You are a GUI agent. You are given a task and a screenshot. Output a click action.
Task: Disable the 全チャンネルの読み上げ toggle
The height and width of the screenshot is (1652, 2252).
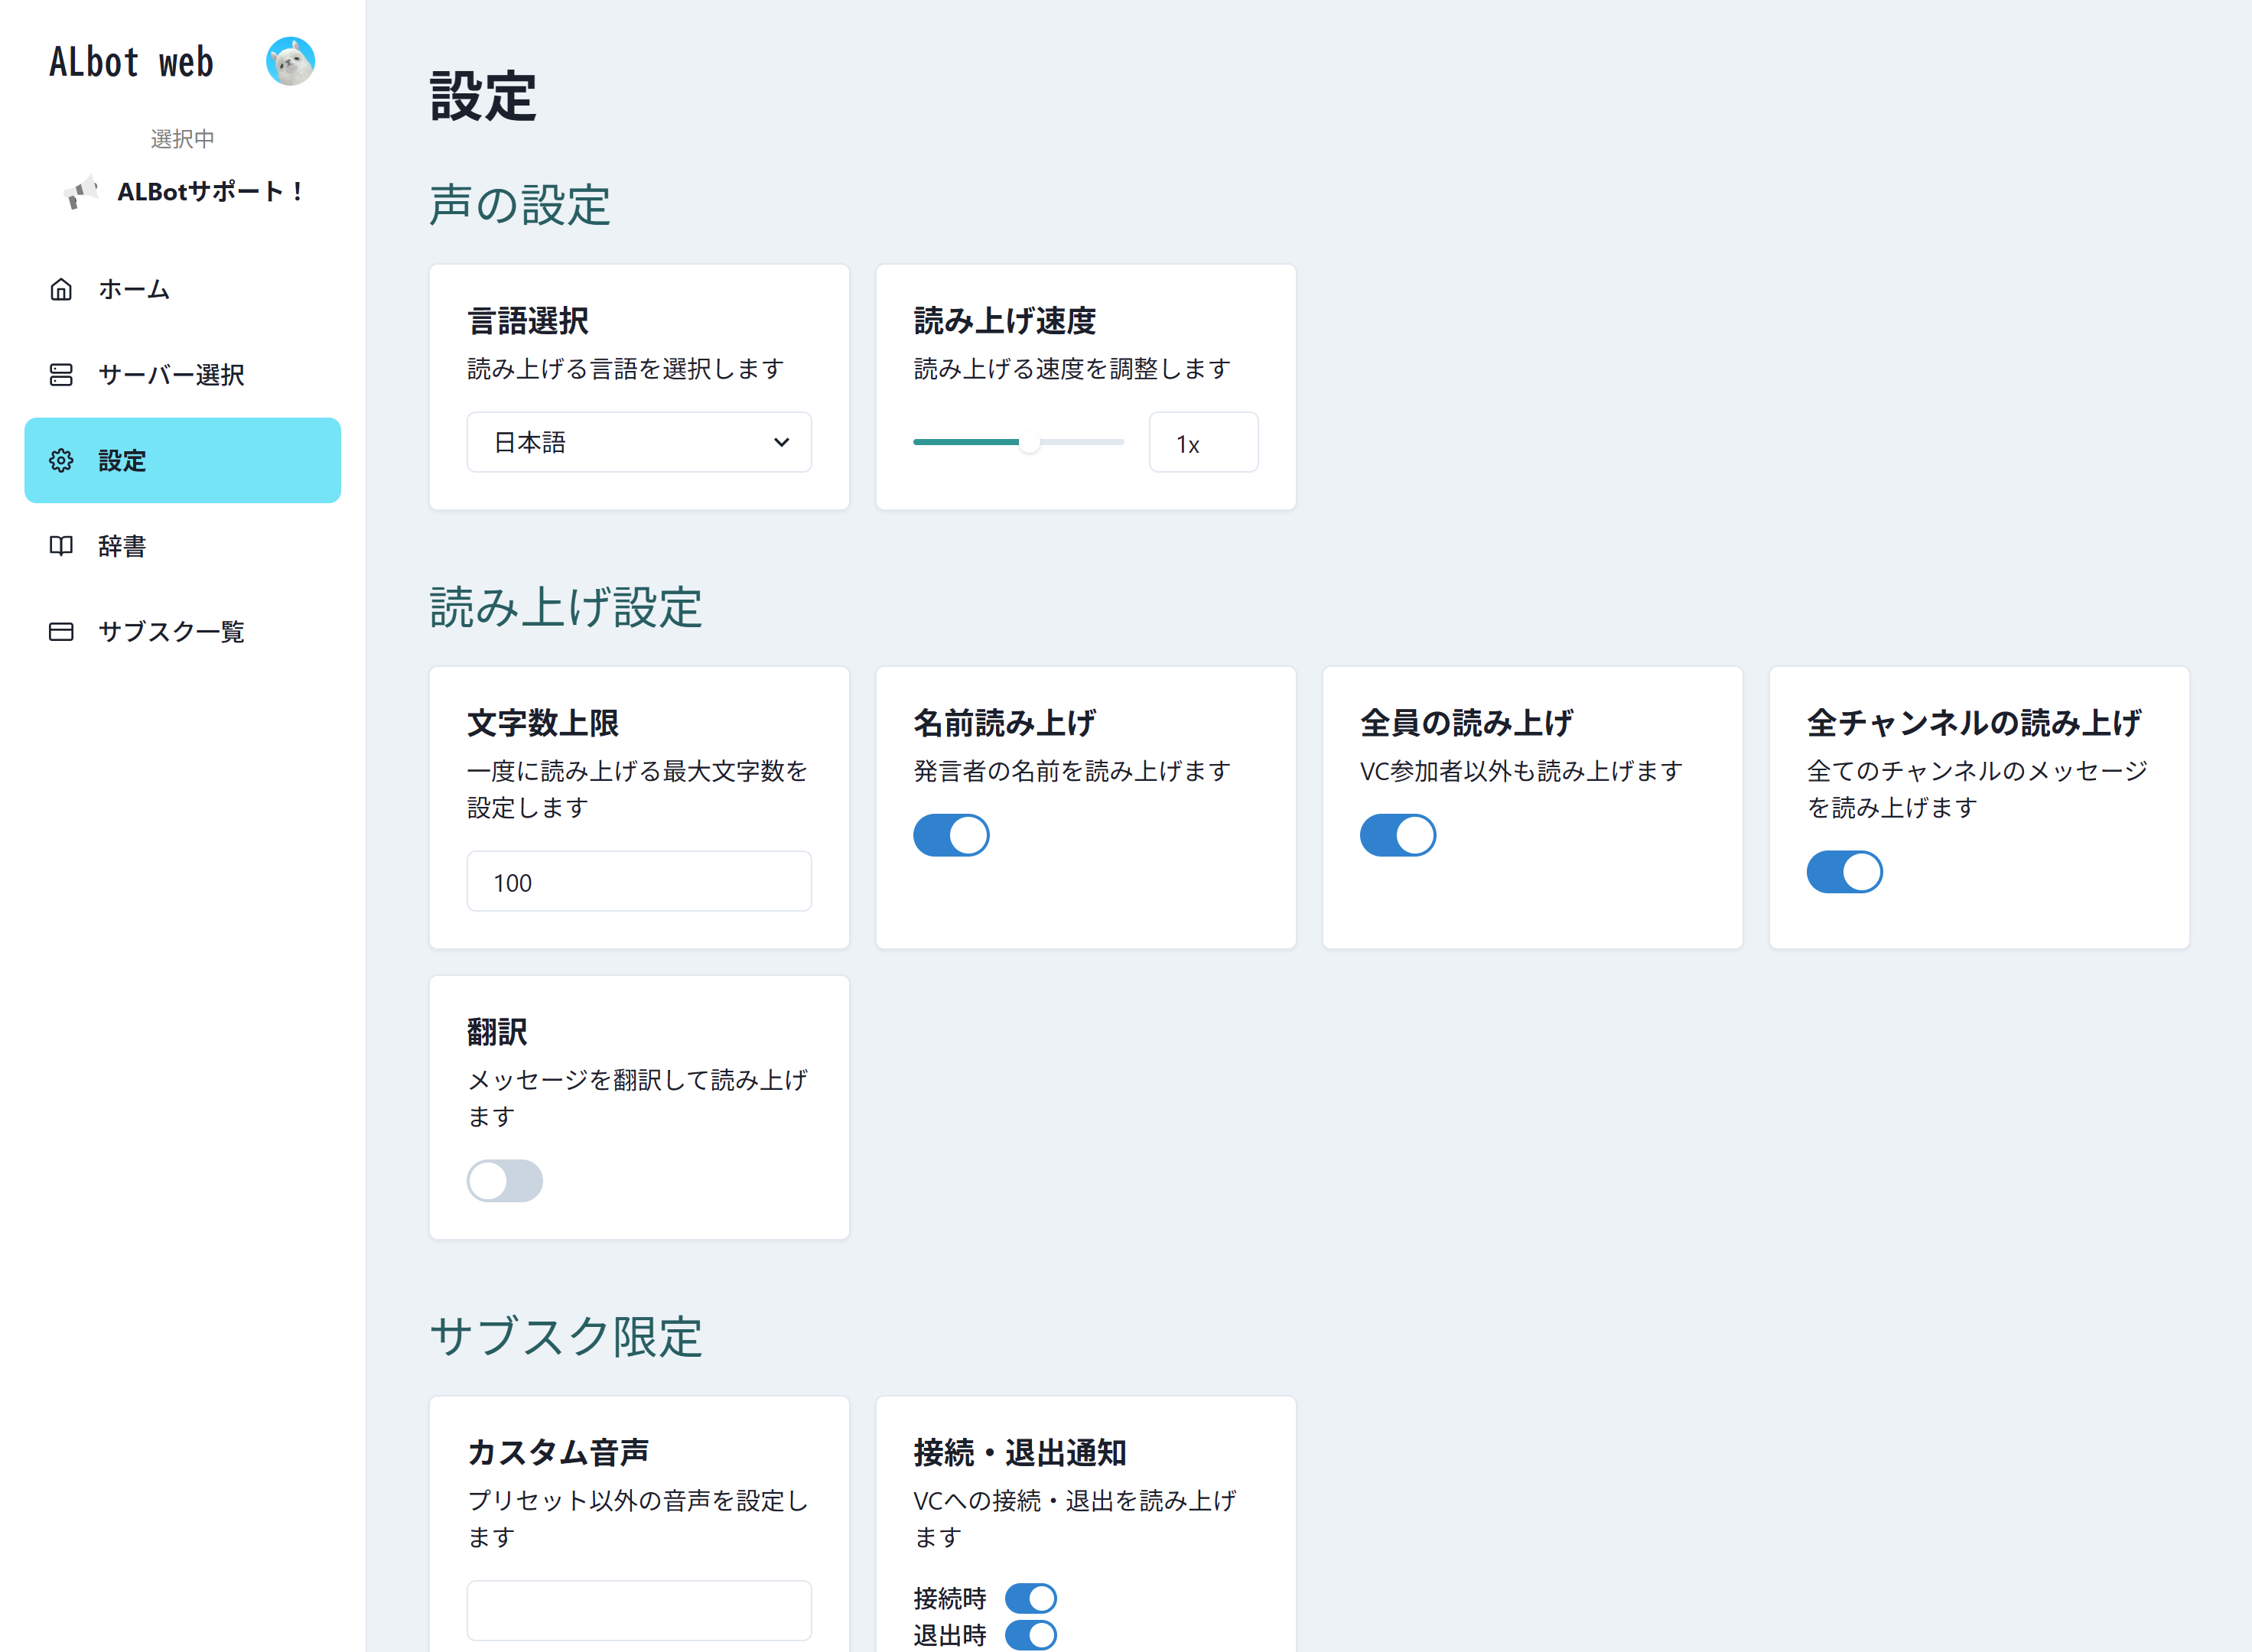[1844, 871]
